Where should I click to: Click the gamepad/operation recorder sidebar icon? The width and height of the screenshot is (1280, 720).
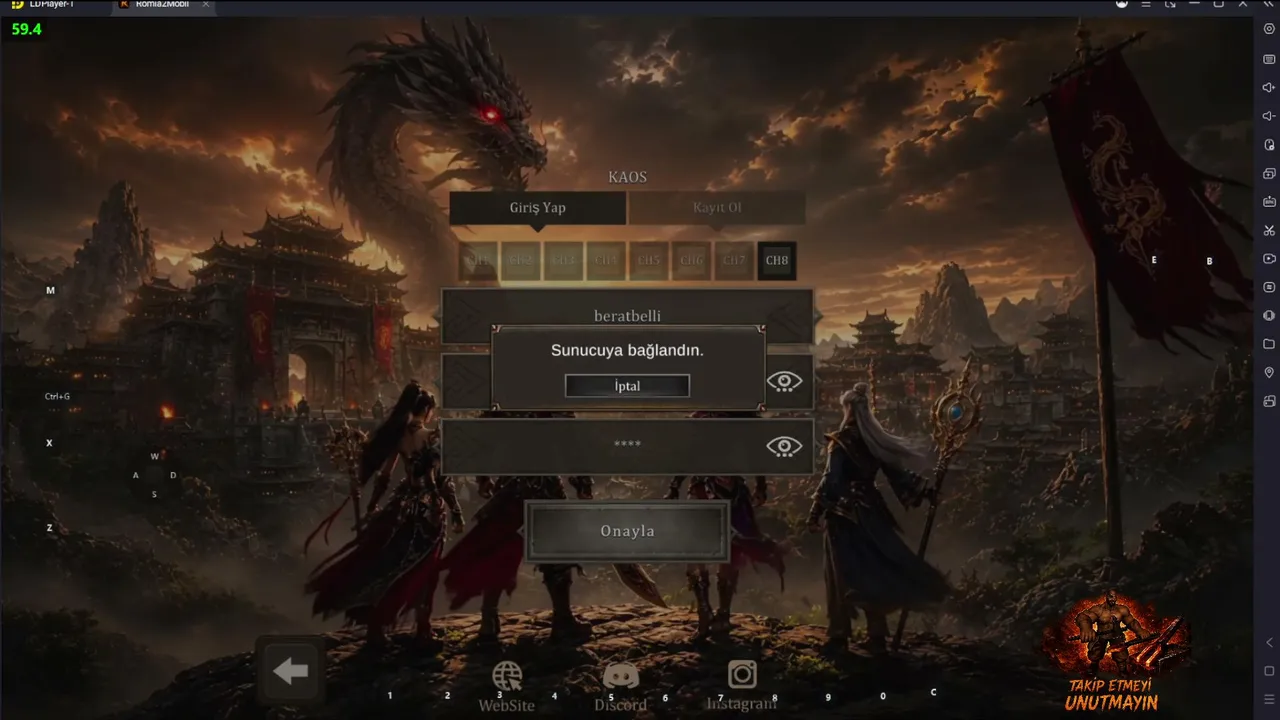1269,201
